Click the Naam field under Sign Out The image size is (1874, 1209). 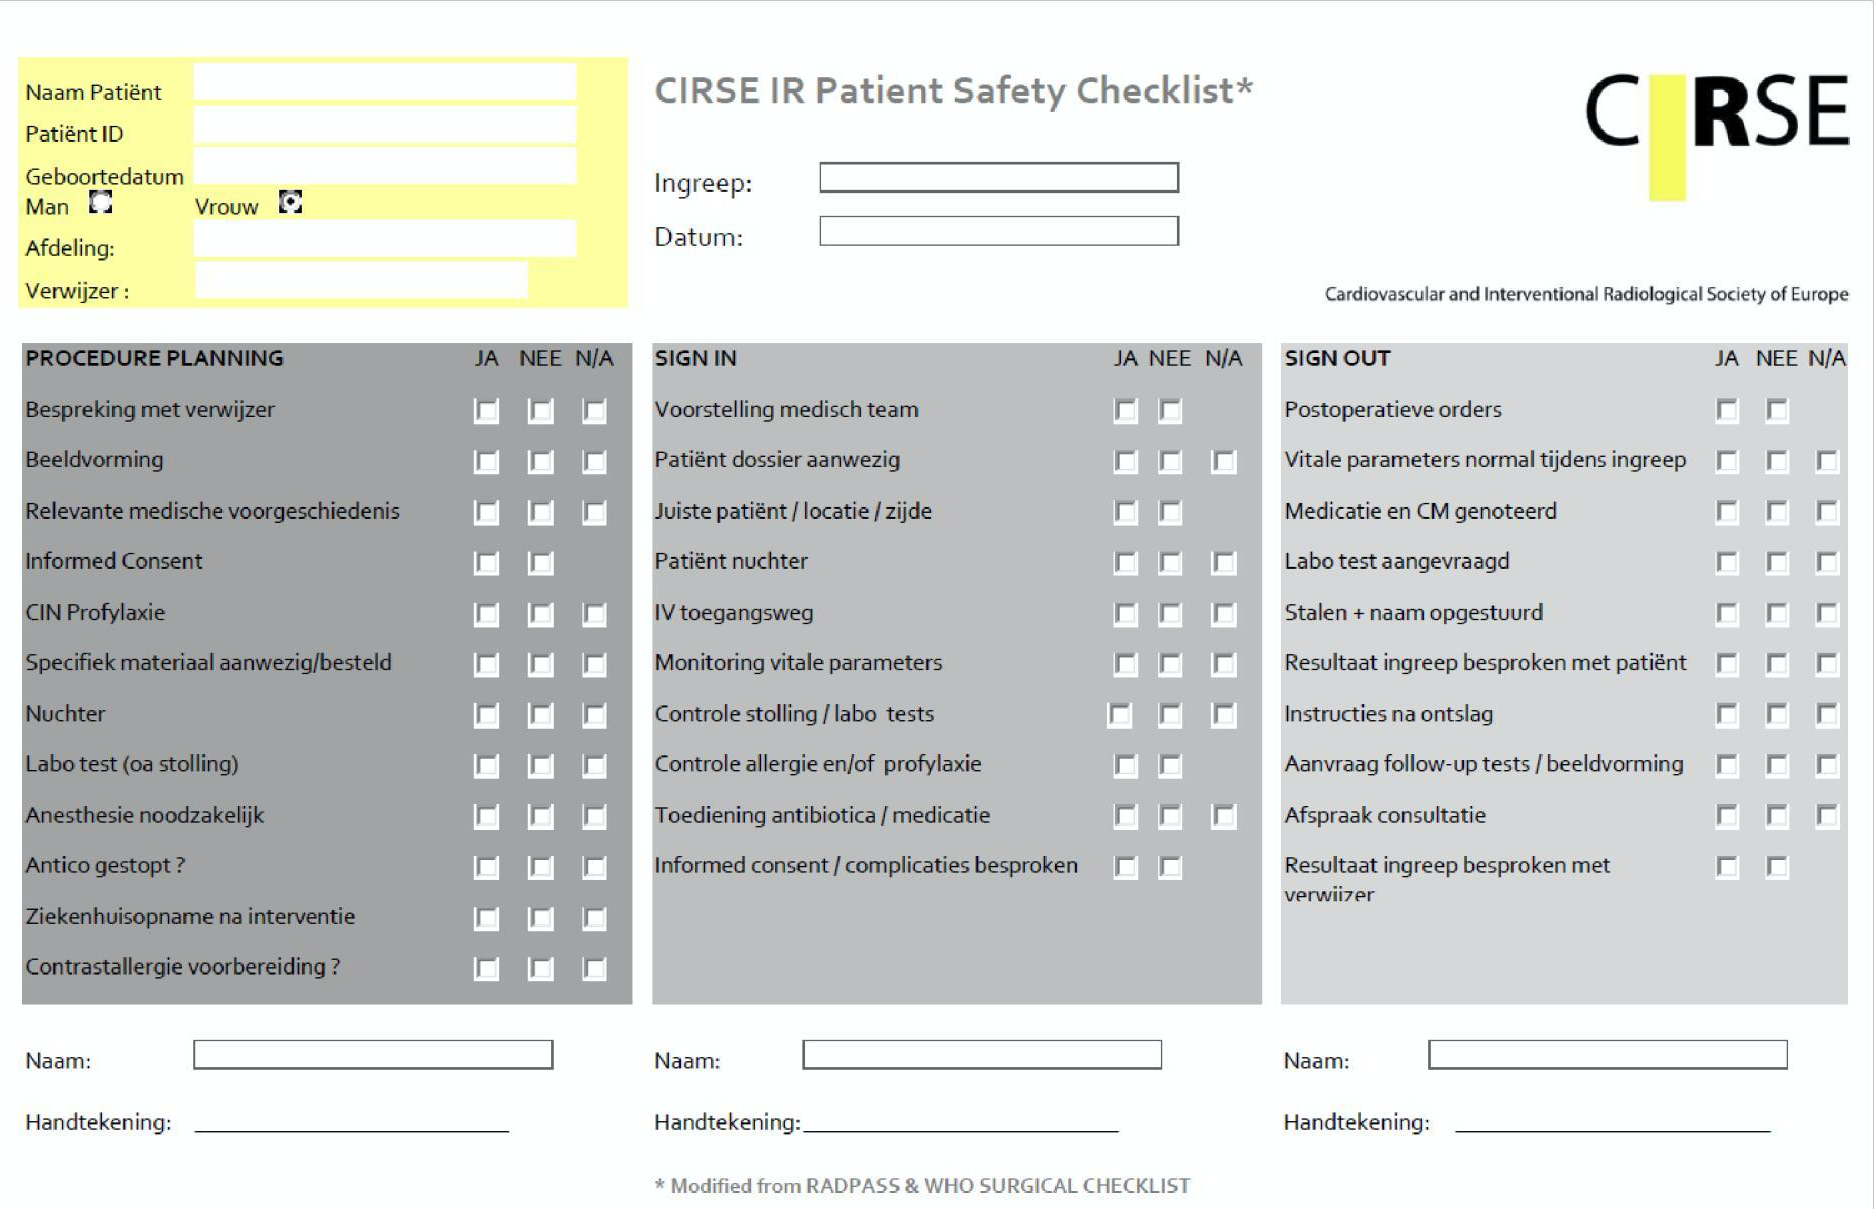[x=1607, y=1055]
